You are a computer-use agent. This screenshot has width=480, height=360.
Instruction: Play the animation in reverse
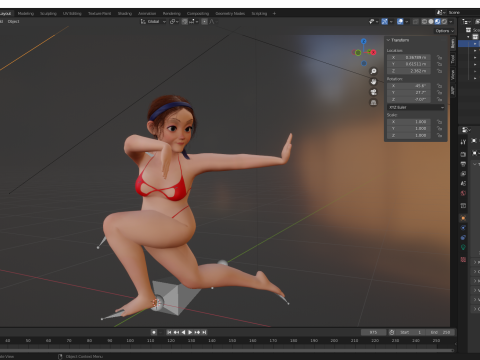click(x=183, y=332)
